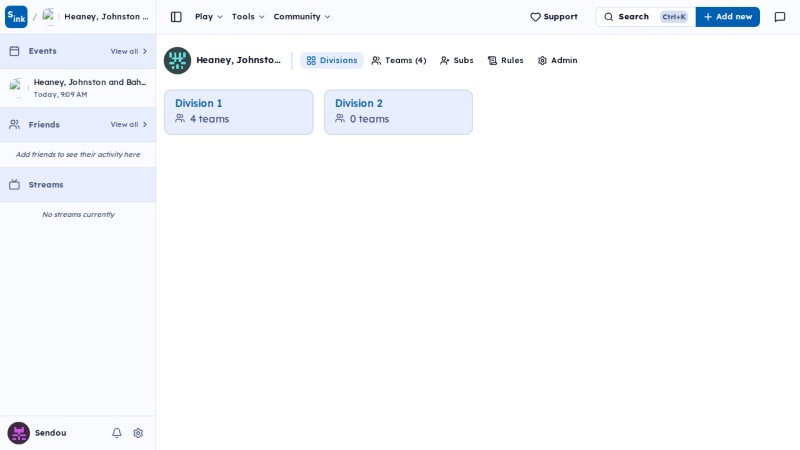Screen dimensions: 800x450
Task: Expand the Community menu
Action: click(x=302, y=17)
